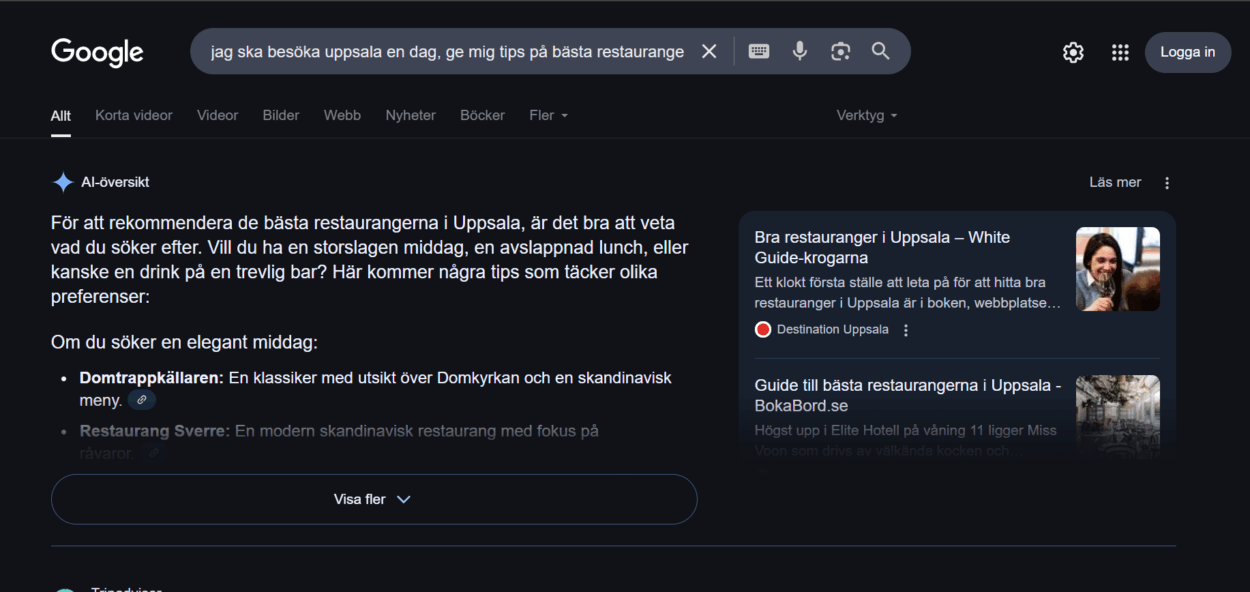Open the White Guide article thumbnail
1250x592 pixels.
point(1118,269)
